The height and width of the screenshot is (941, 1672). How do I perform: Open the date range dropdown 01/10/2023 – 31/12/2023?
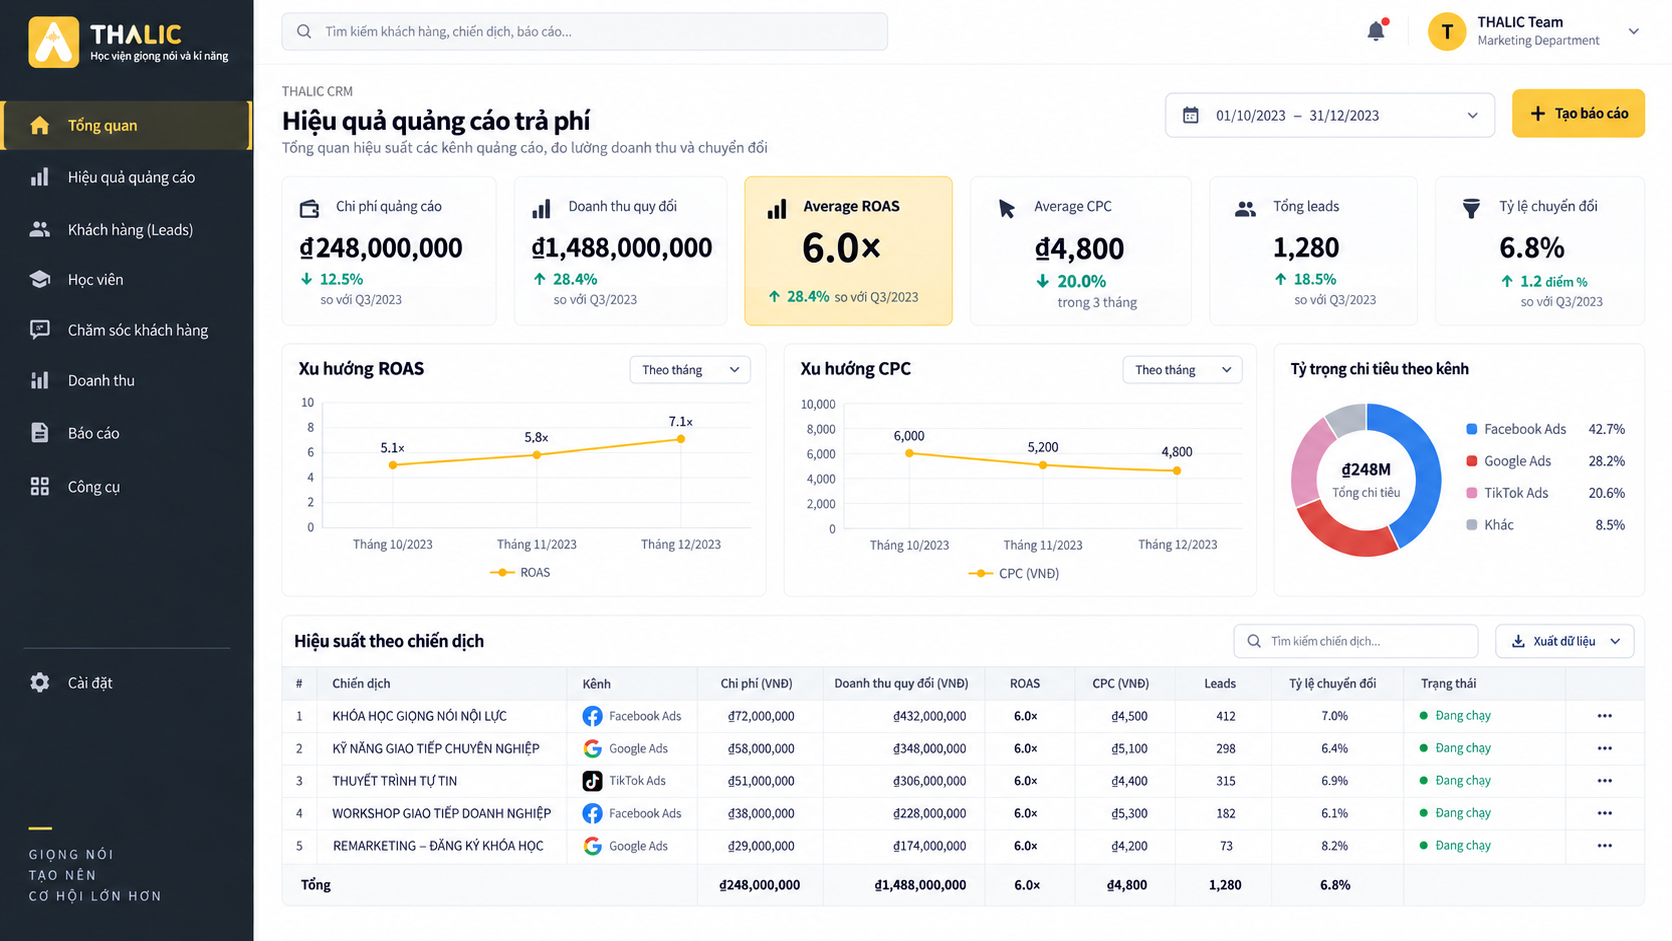pos(1329,115)
